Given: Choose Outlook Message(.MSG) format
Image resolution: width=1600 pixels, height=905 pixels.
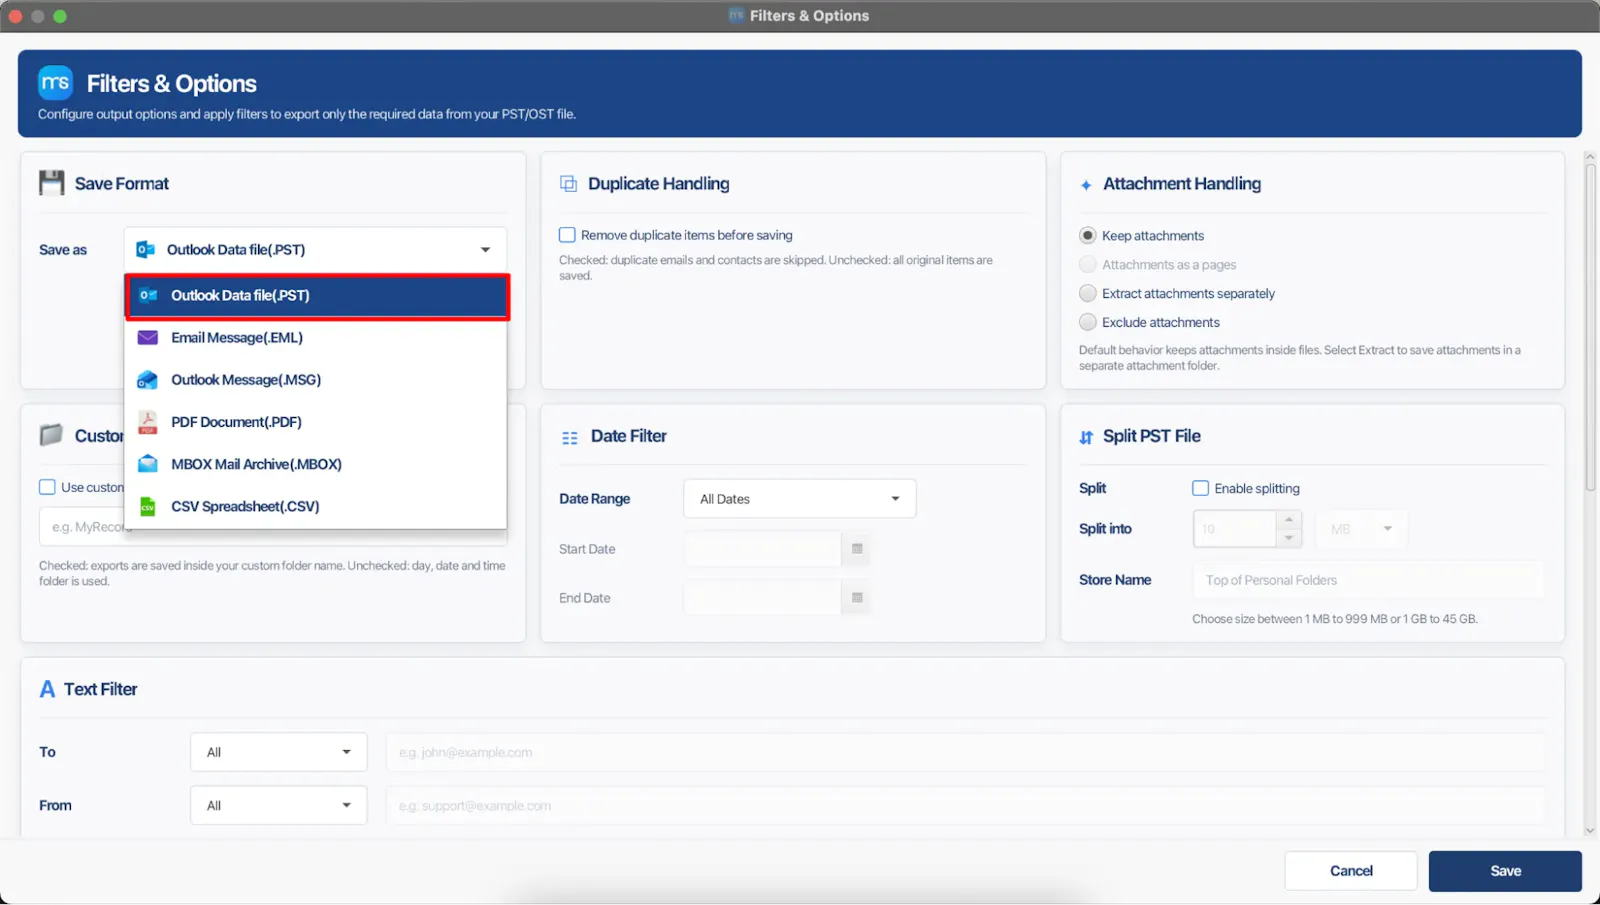Looking at the screenshot, I should coord(316,380).
